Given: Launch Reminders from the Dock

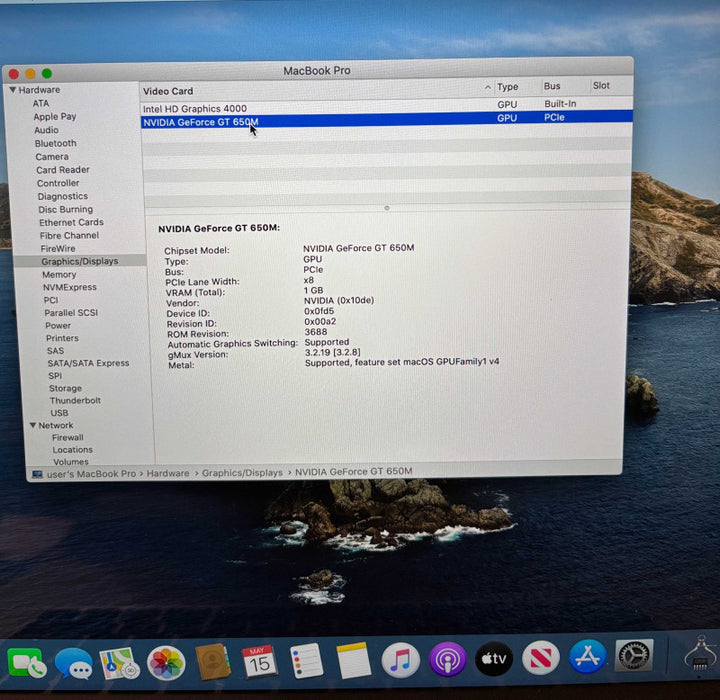Looking at the screenshot, I should click(x=307, y=660).
